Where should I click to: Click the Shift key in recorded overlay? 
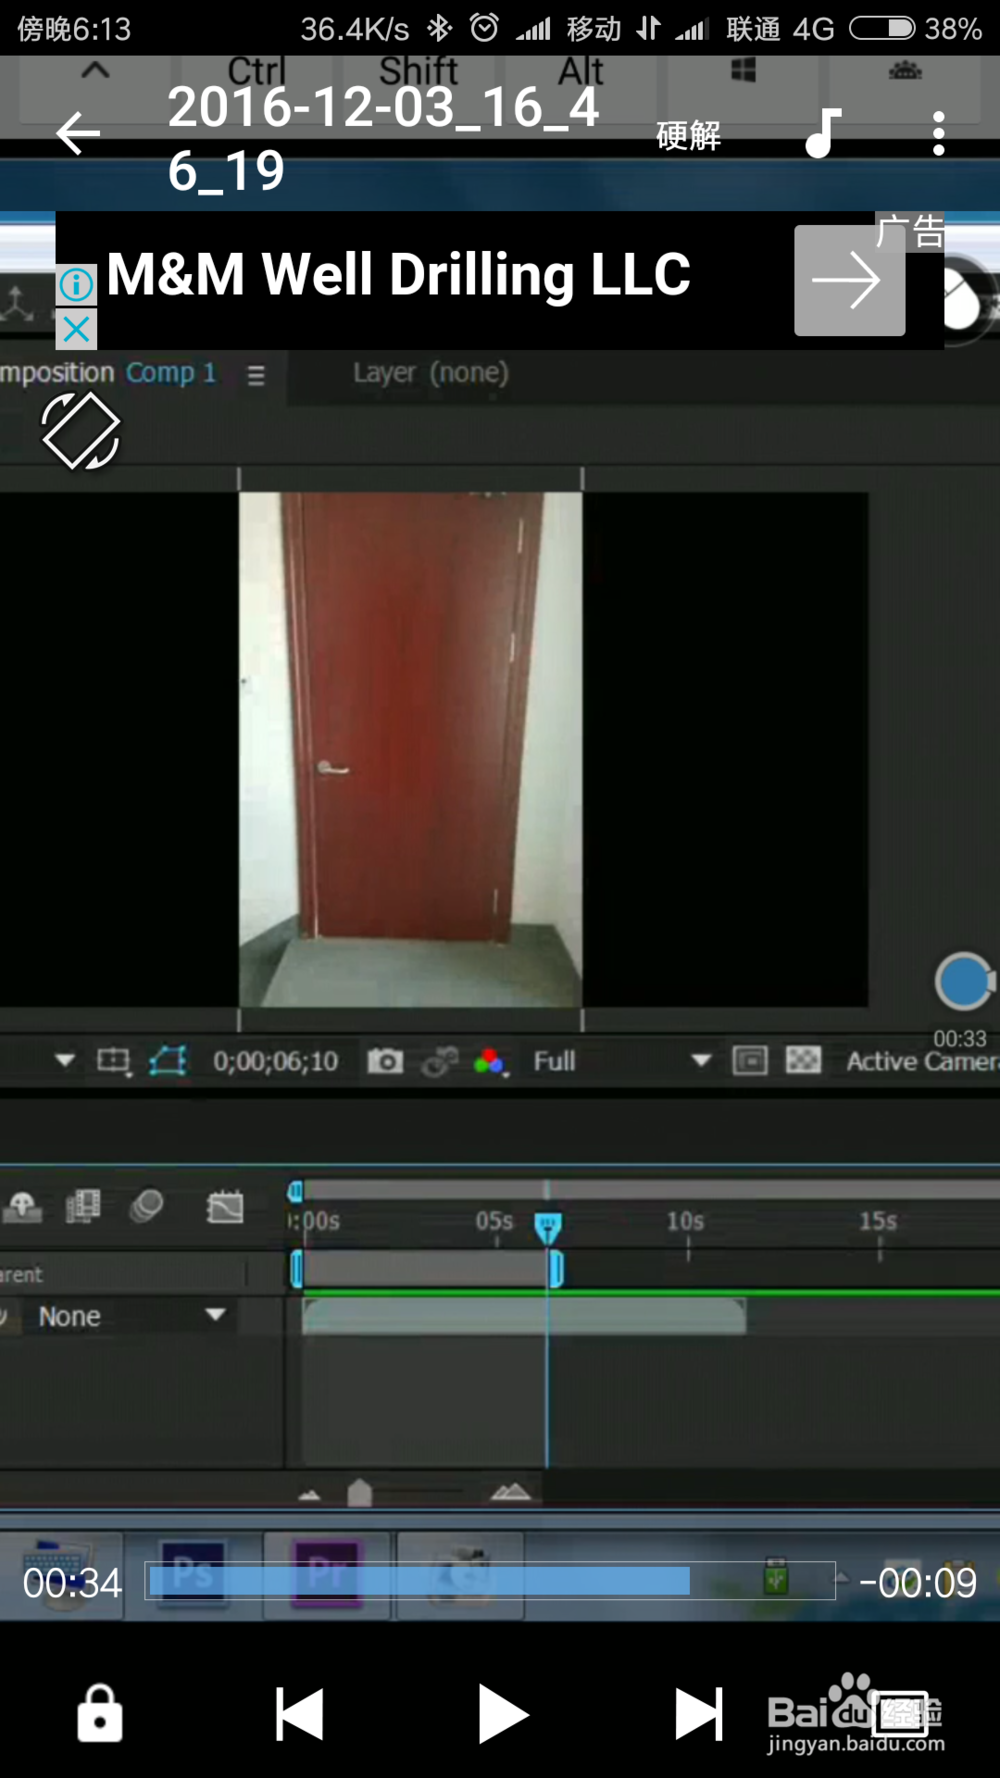point(418,72)
